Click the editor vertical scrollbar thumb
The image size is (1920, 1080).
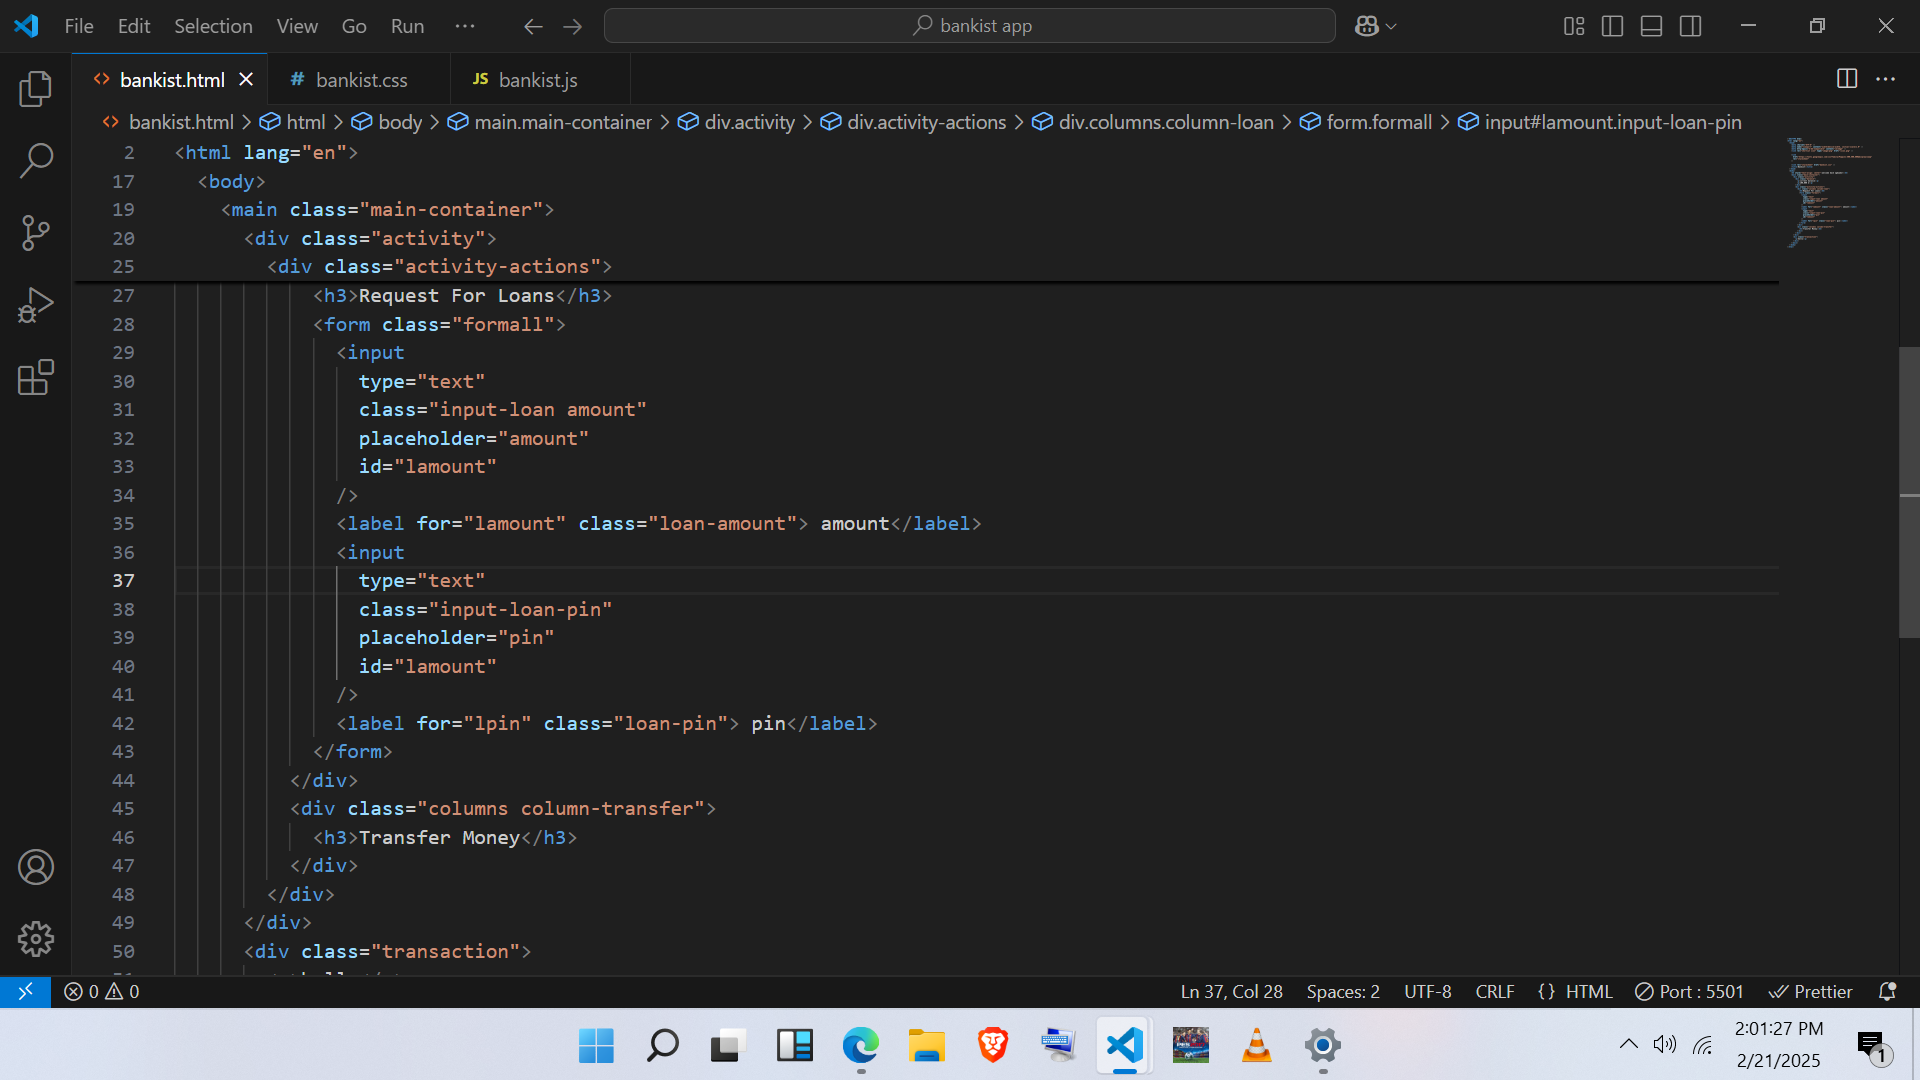1909,492
